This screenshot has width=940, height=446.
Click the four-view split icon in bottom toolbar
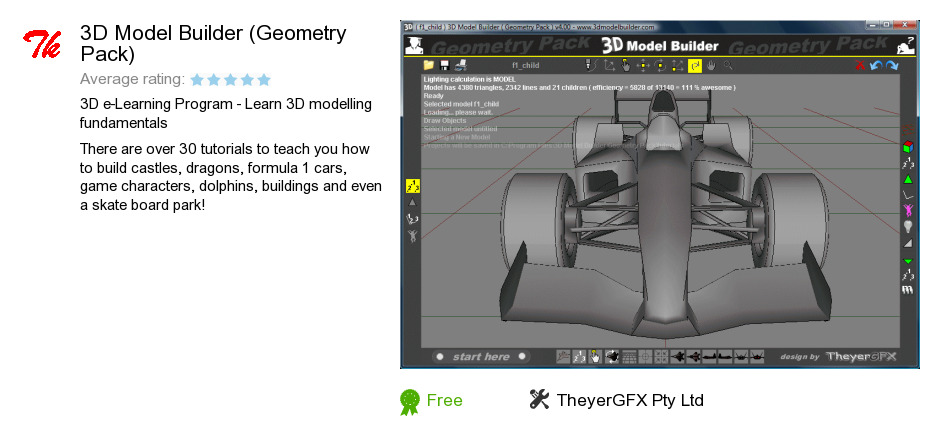(x=661, y=357)
